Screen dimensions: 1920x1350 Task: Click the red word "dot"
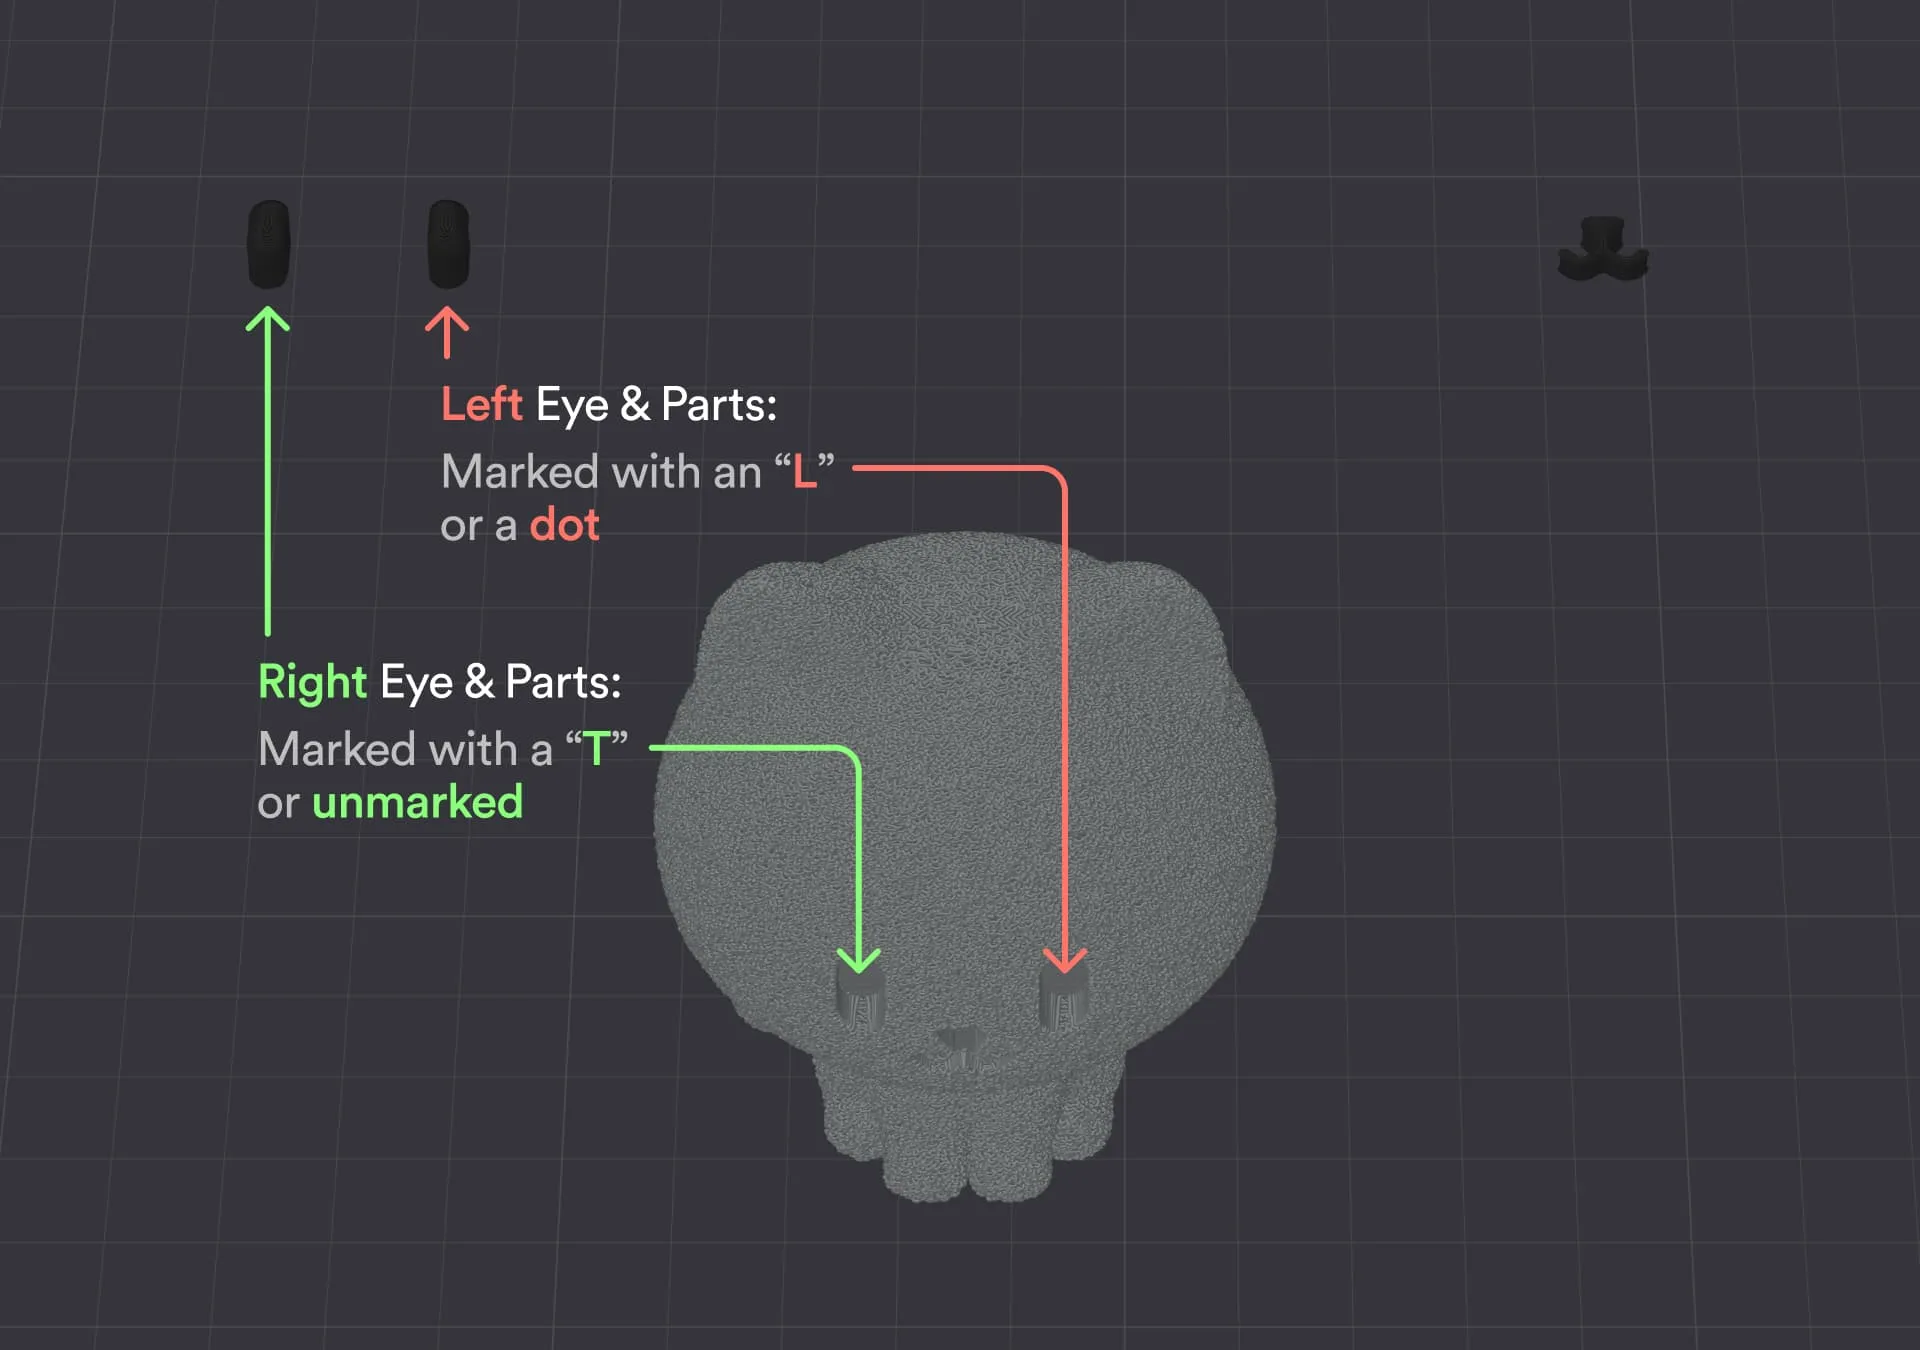click(x=564, y=525)
